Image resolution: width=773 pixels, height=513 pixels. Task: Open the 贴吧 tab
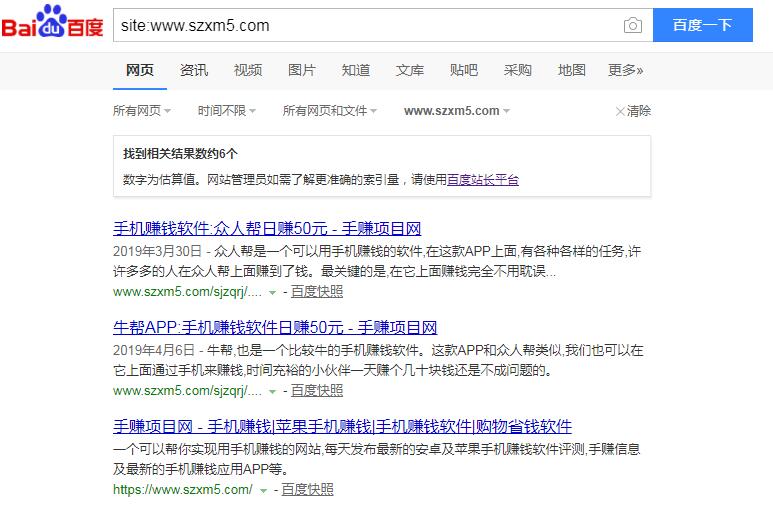463,70
